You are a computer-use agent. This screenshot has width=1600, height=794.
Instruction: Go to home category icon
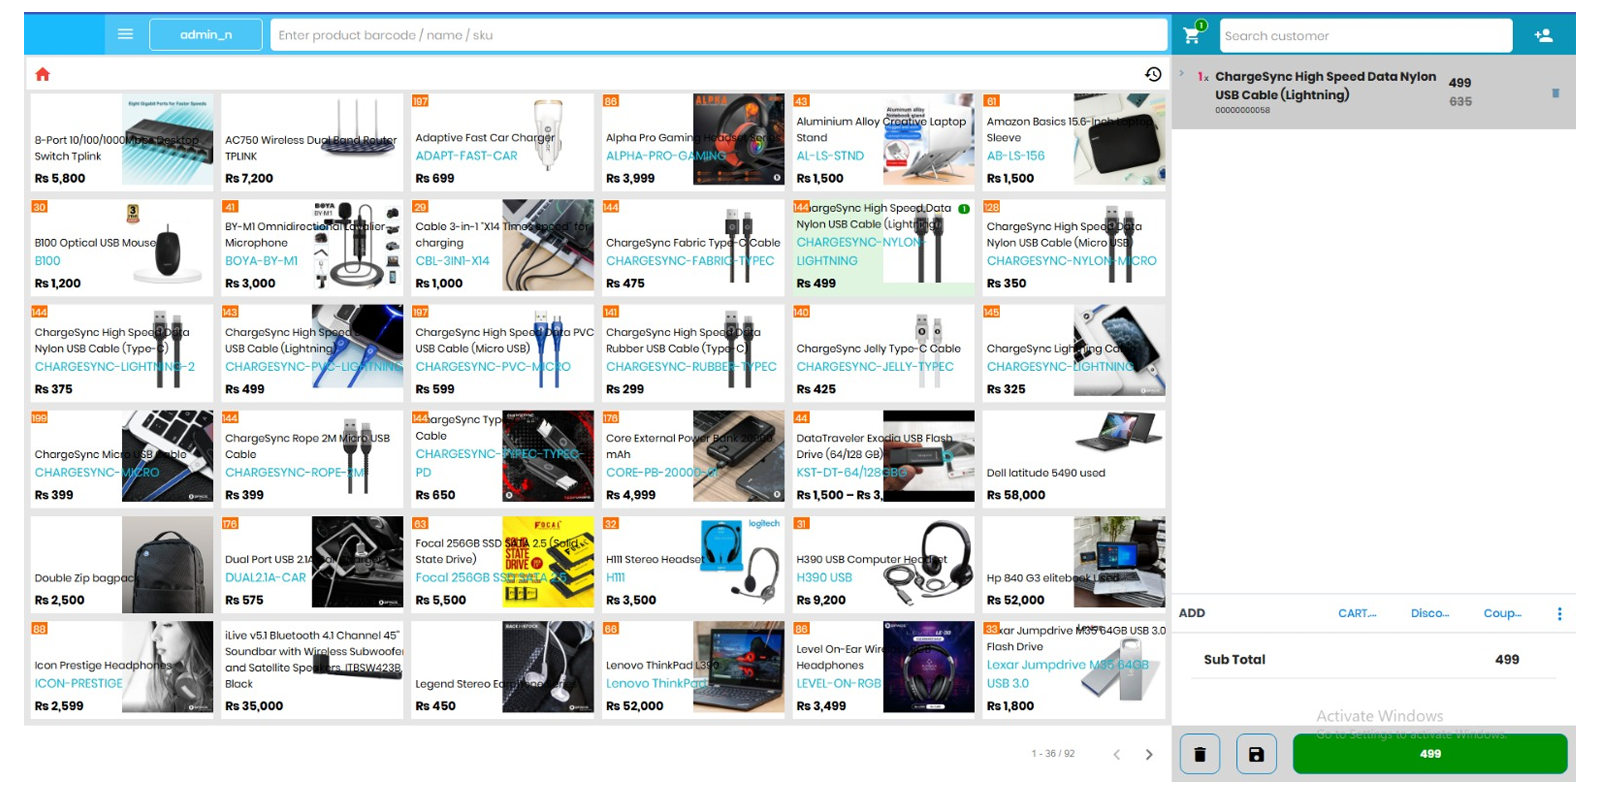click(x=42, y=74)
